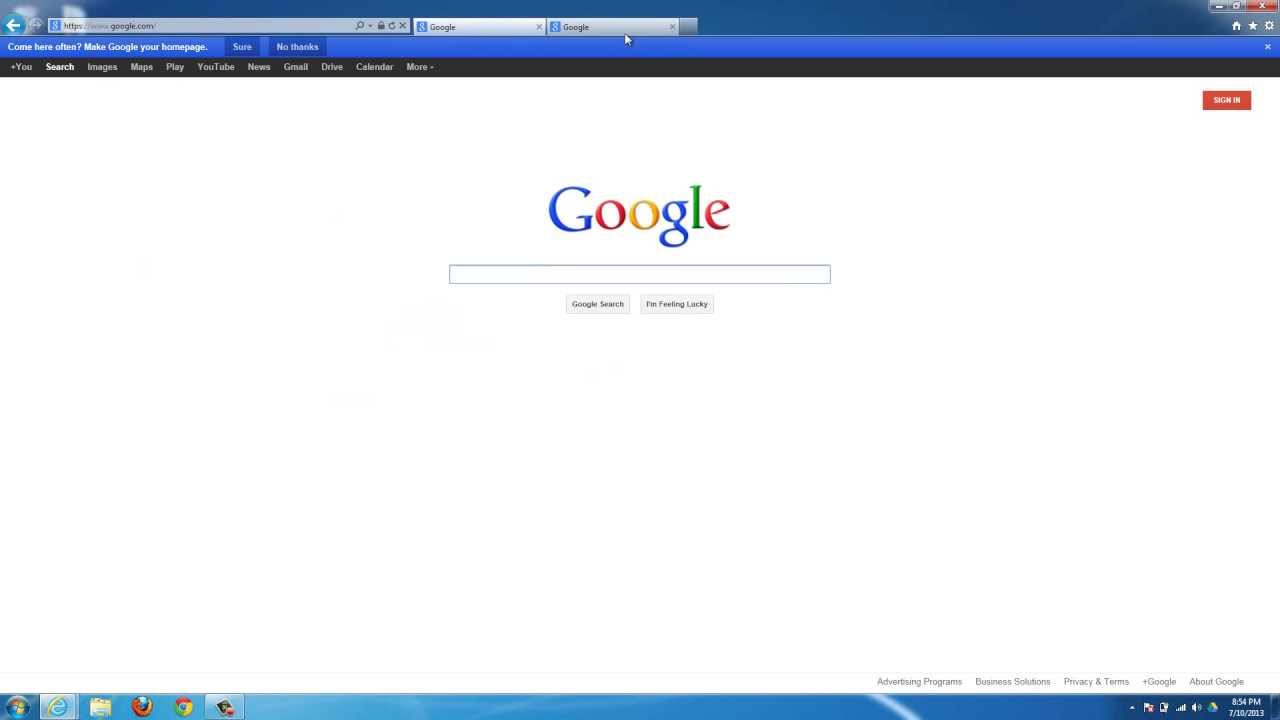
Task: Click the Google logo
Action: click(639, 214)
